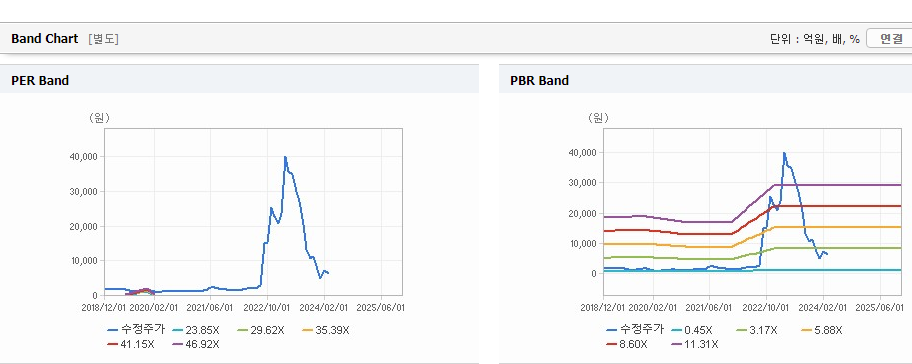Toggle 수정주가 legend in PBR Band chart
The image size is (912, 364).
point(635,330)
